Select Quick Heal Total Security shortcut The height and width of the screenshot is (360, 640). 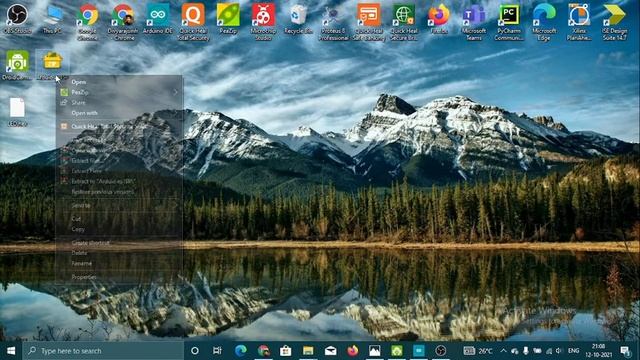[193, 22]
